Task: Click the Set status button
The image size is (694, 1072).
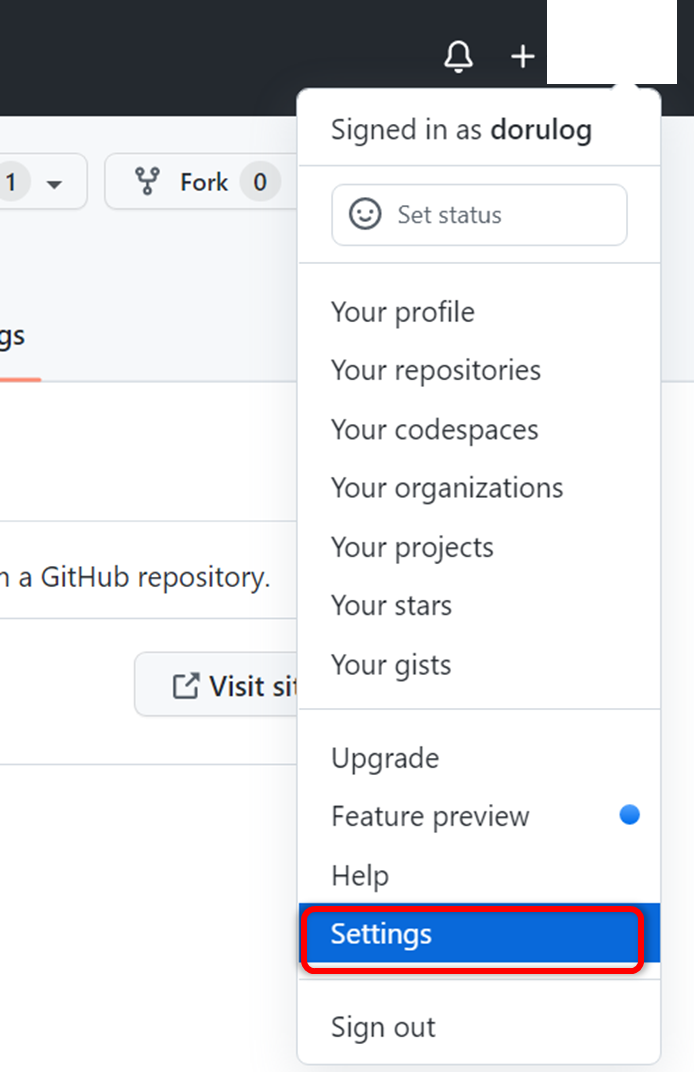Action: point(479,215)
